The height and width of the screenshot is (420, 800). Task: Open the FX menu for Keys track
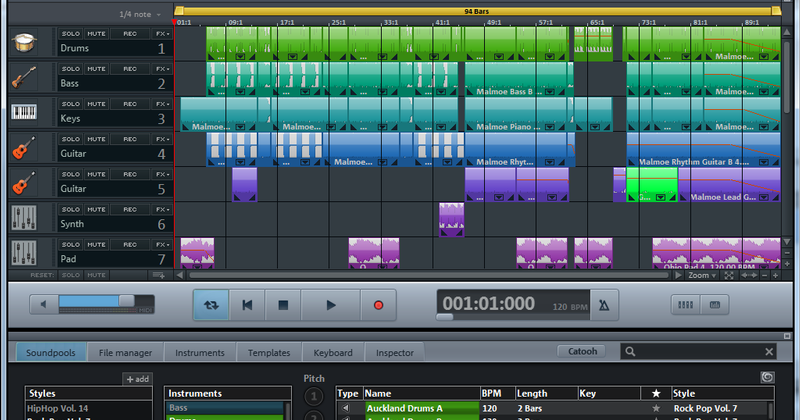click(x=163, y=104)
